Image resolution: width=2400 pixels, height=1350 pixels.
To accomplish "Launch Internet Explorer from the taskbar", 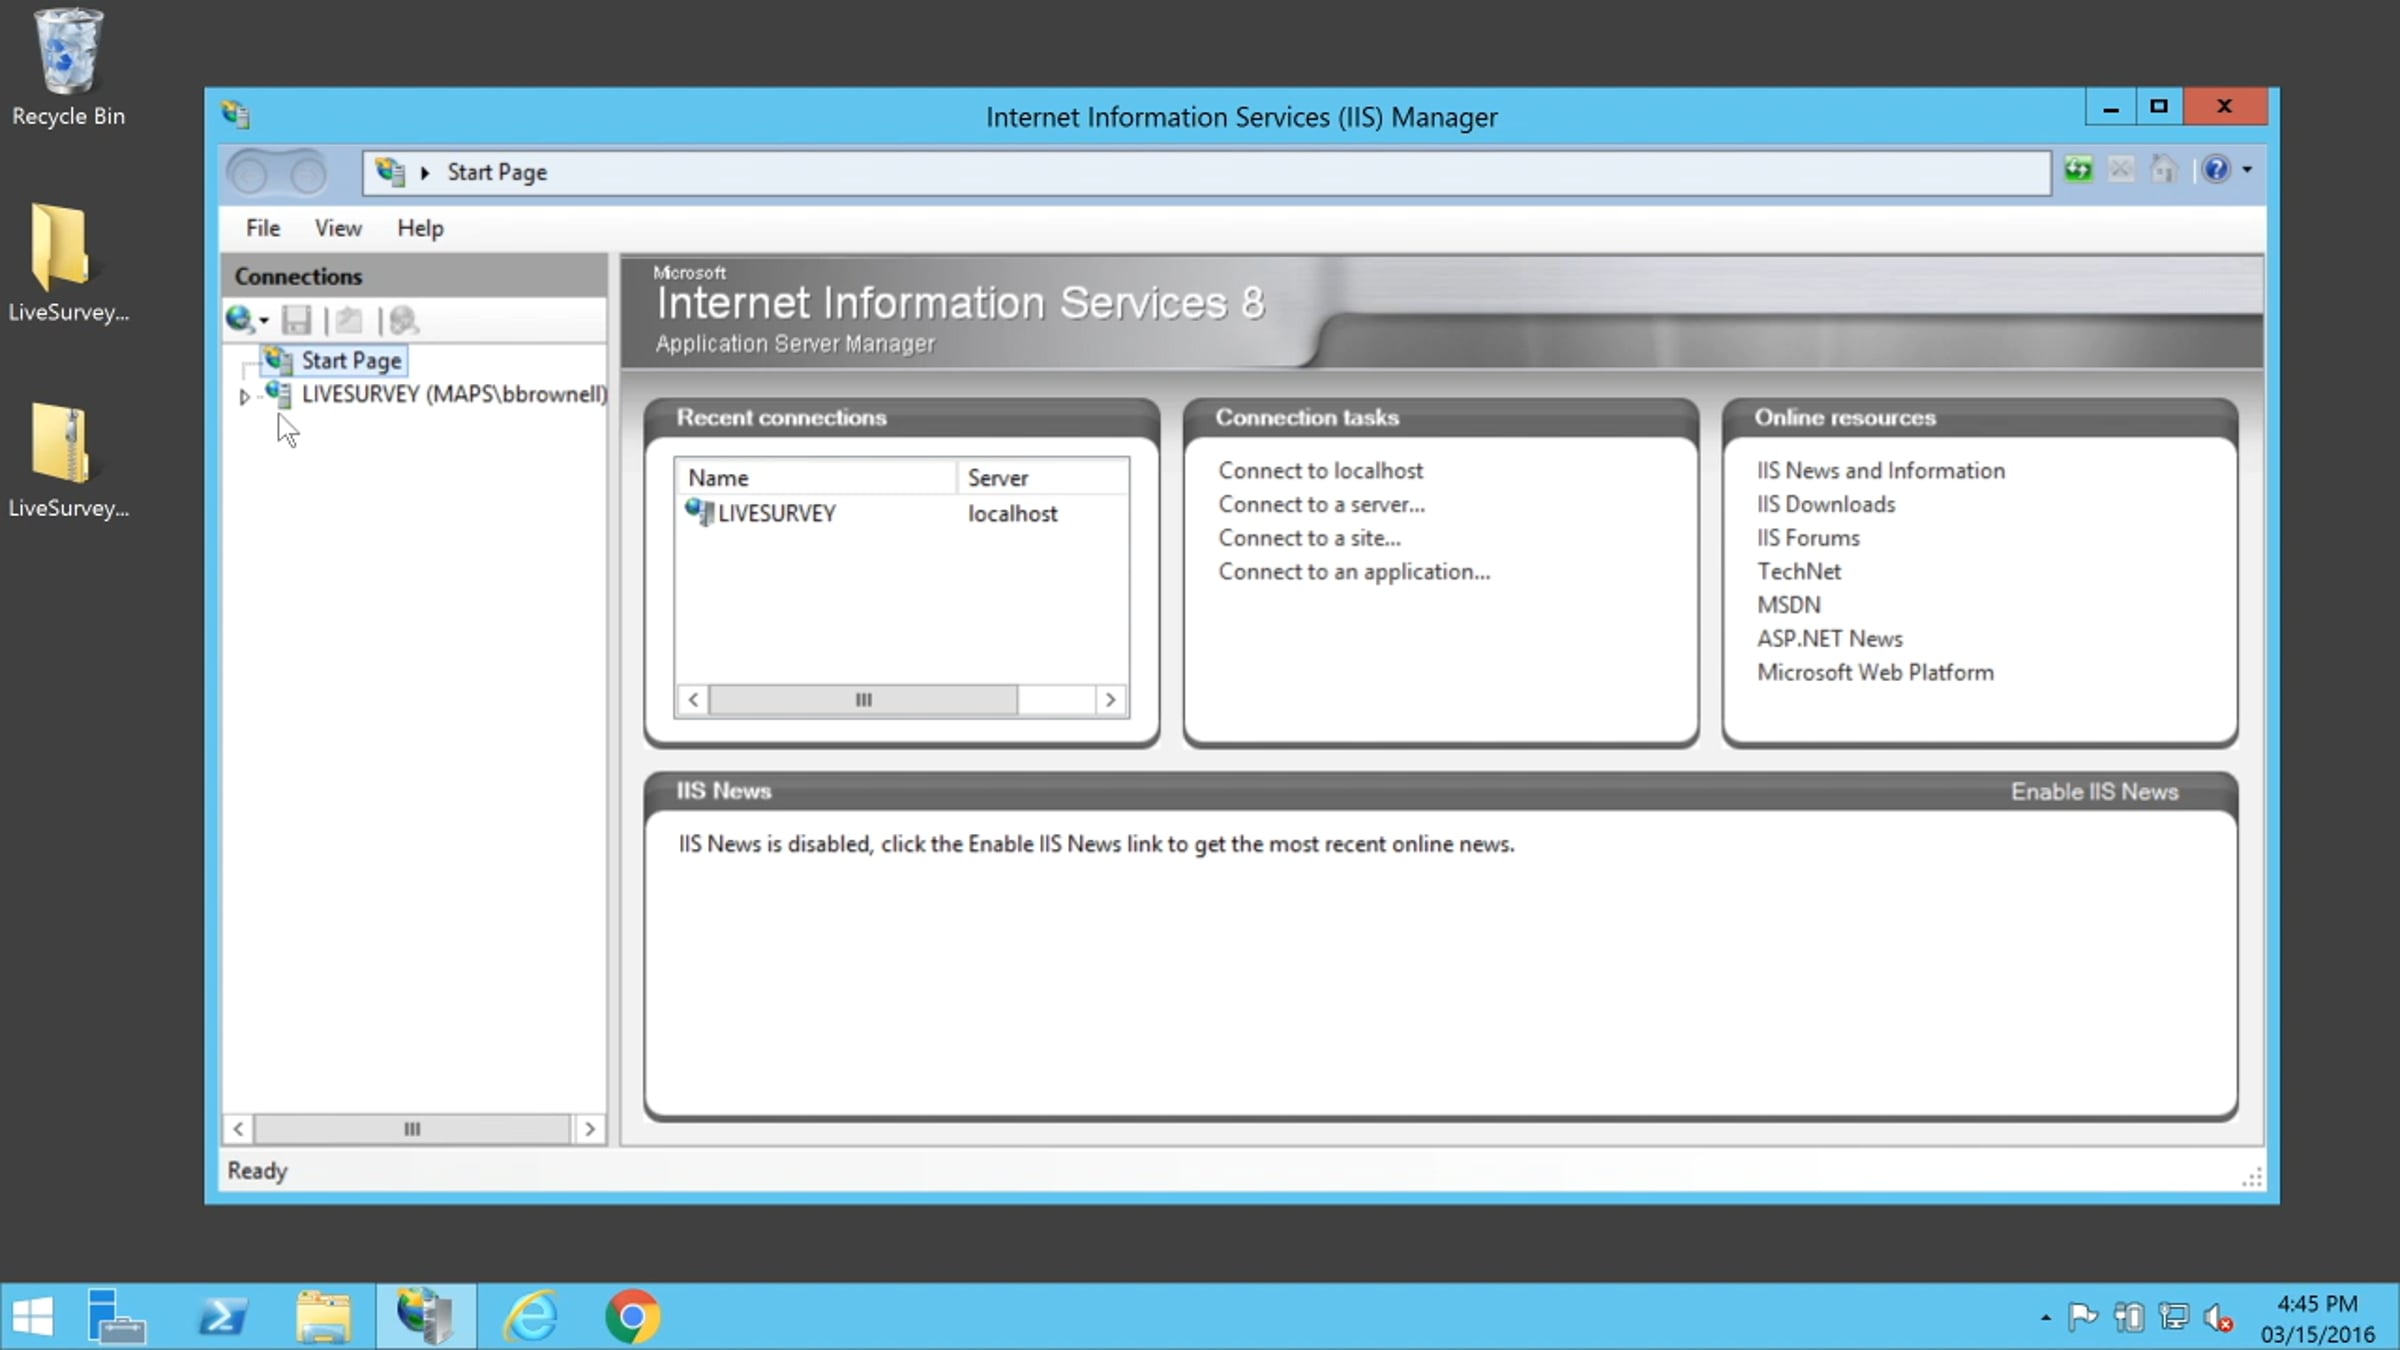I will point(530,1316).
